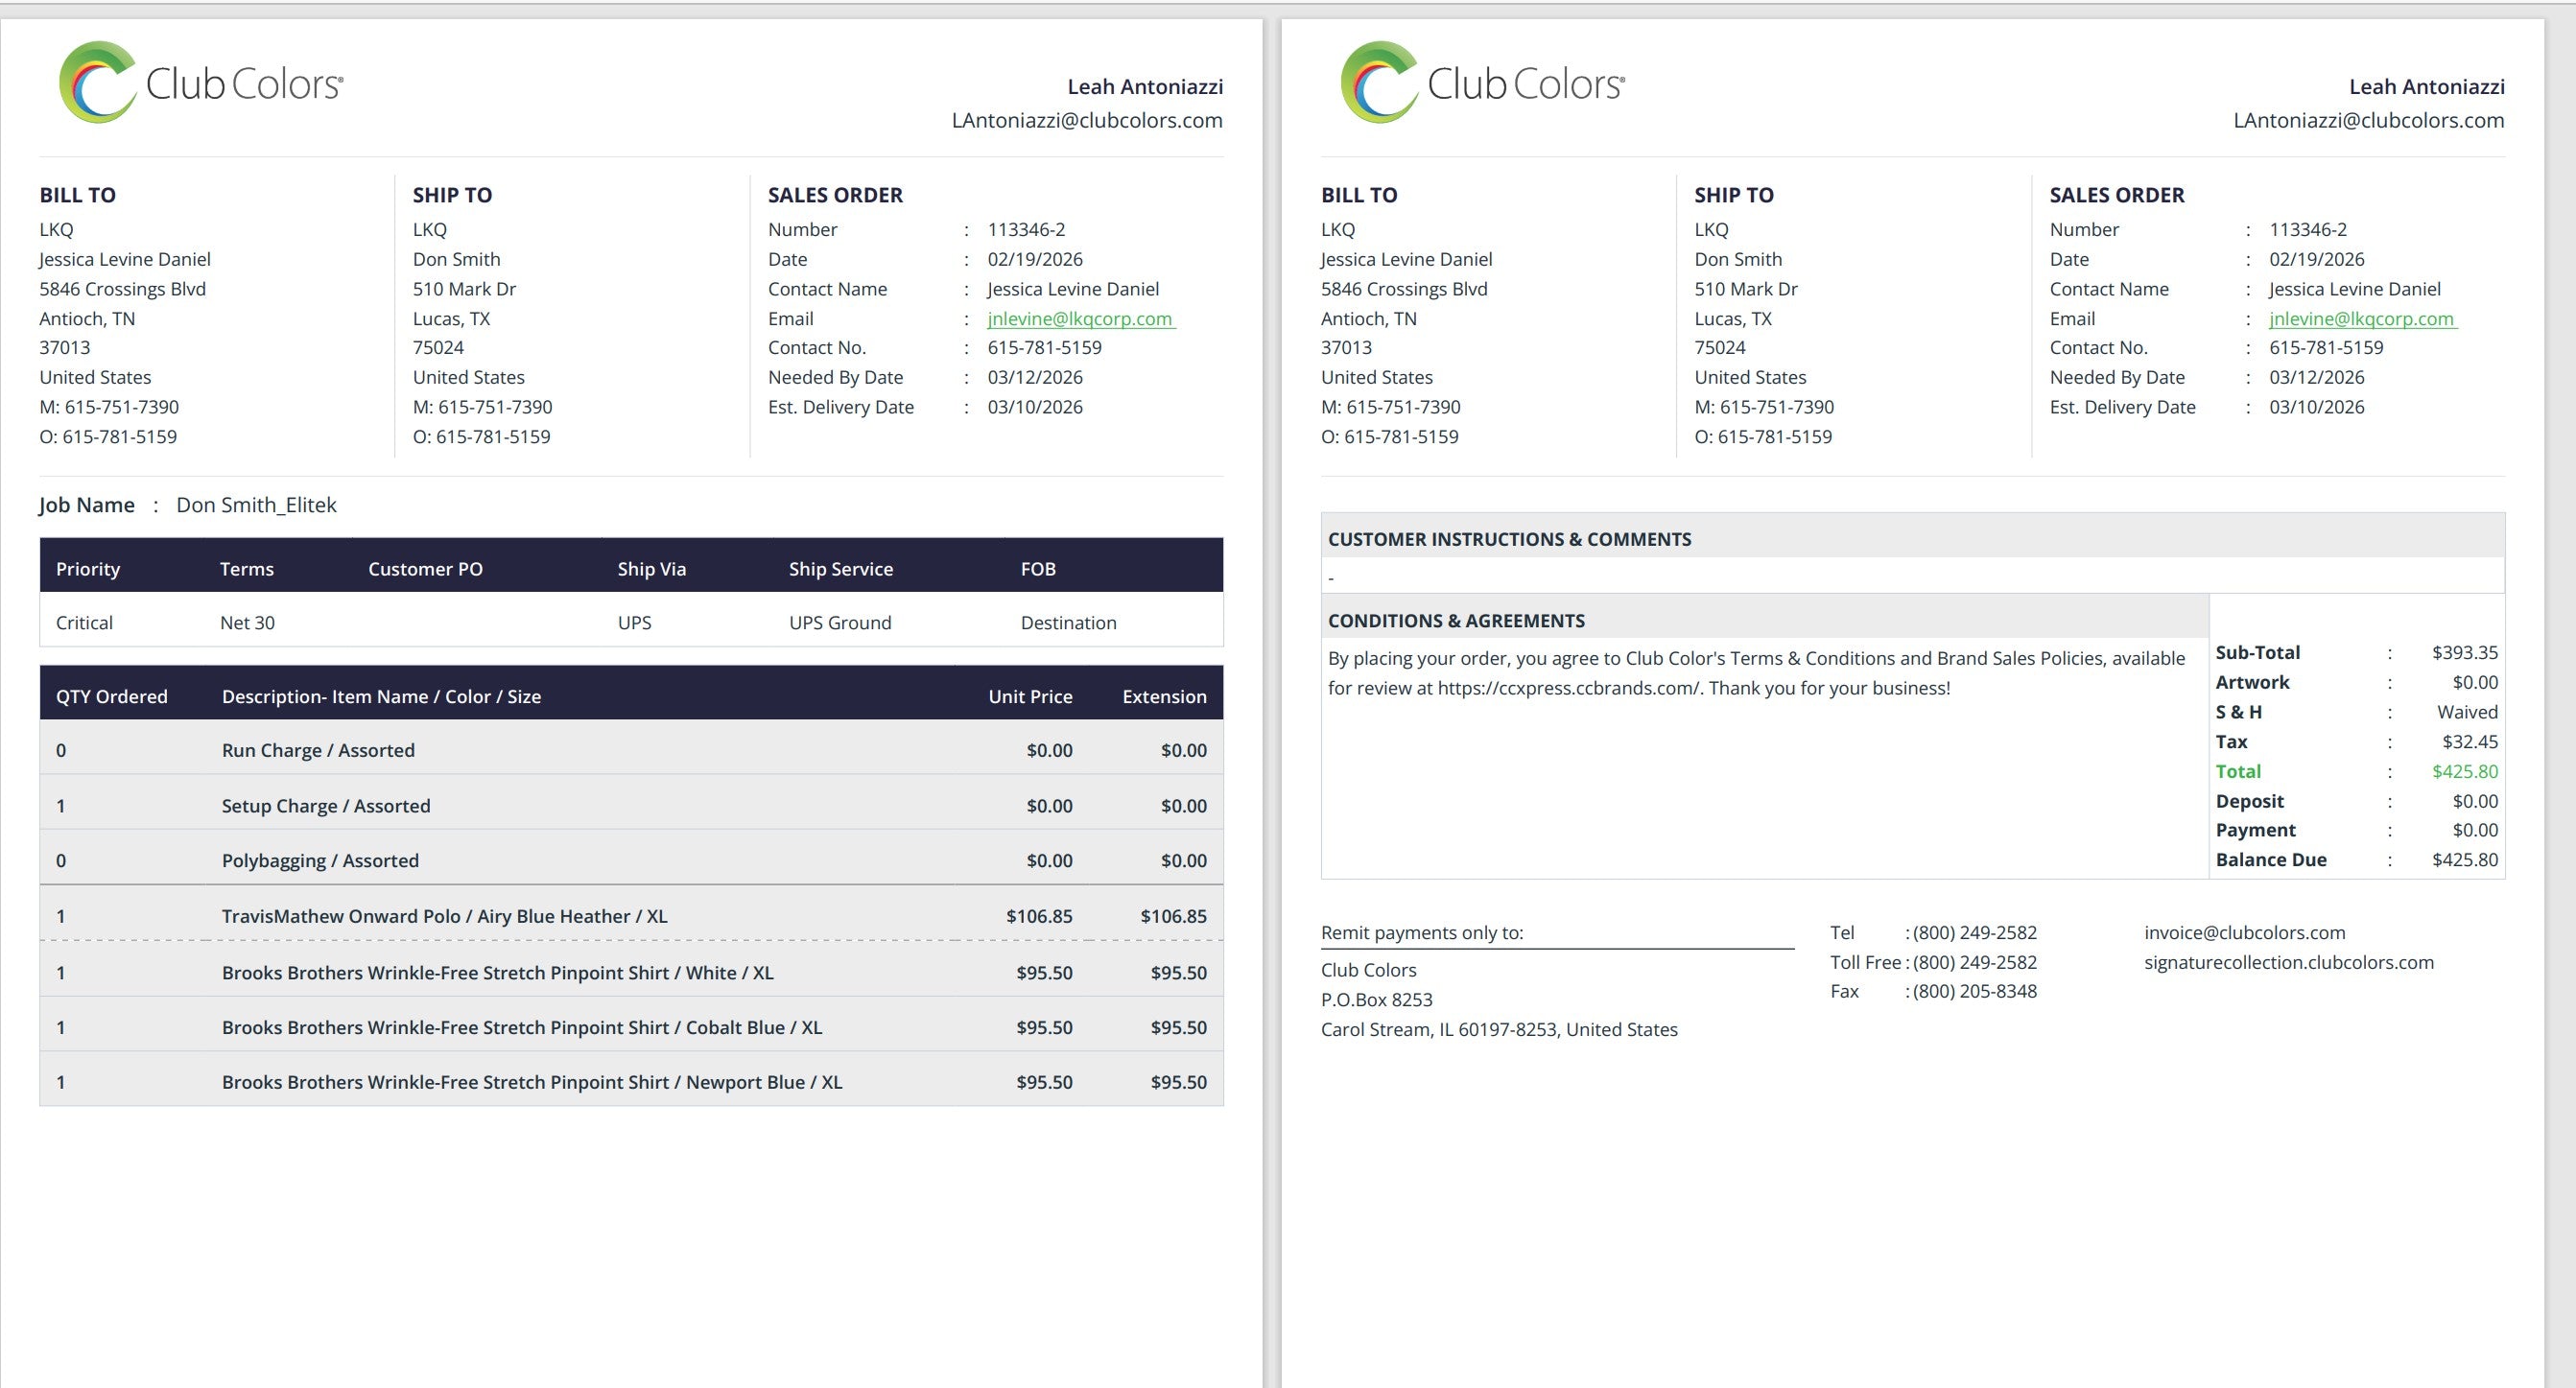Click the Conditions & Agreements heading
This screenshot has height=1388, width=2576.
(1456, 620)
